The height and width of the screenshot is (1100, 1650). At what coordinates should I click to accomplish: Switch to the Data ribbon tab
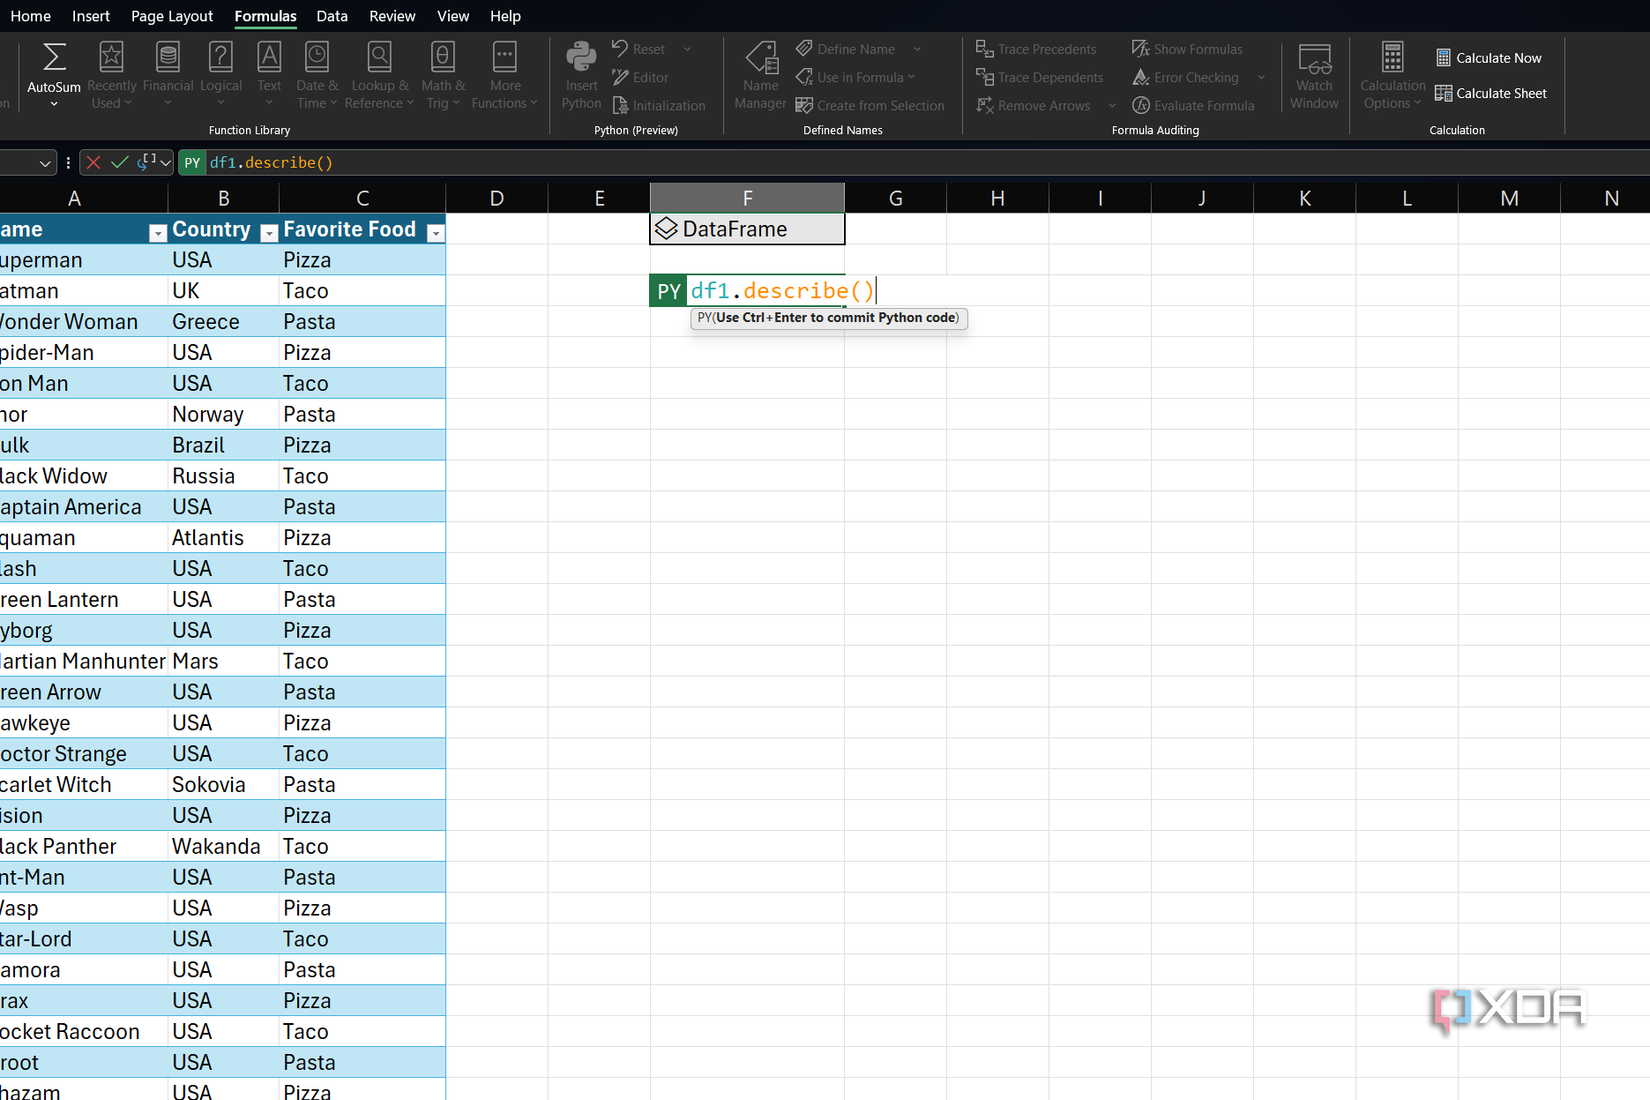[x=331, y=16]
